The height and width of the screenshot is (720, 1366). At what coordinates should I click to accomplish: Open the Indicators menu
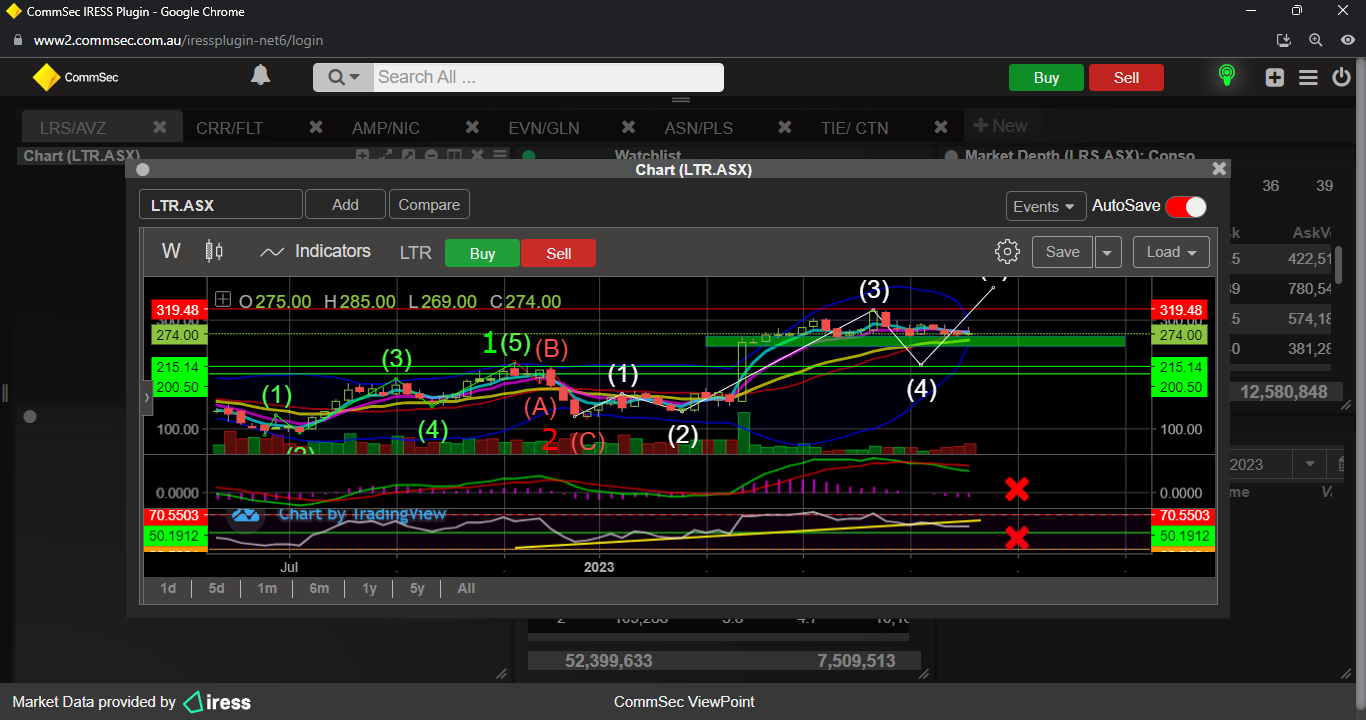315,252
